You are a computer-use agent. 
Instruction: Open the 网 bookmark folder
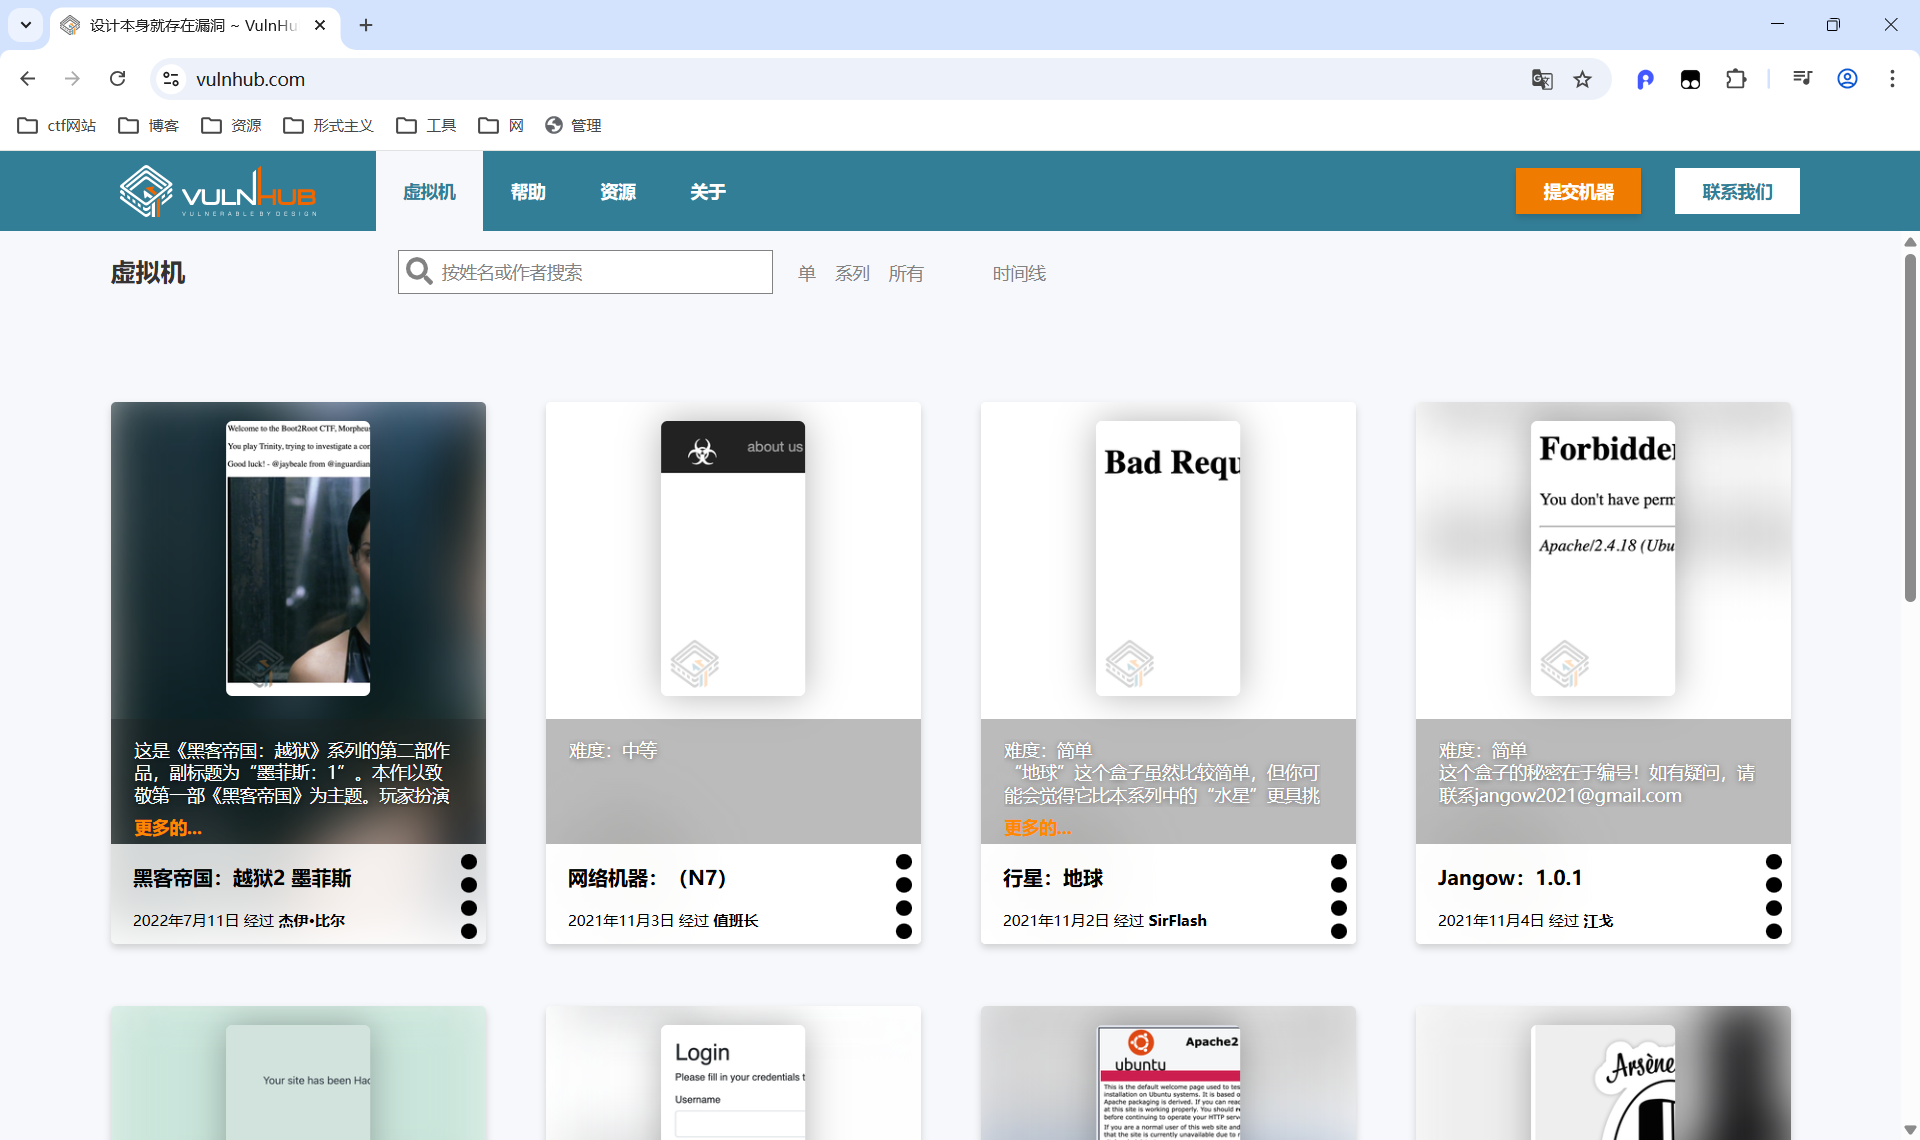[x=501, y=125]
